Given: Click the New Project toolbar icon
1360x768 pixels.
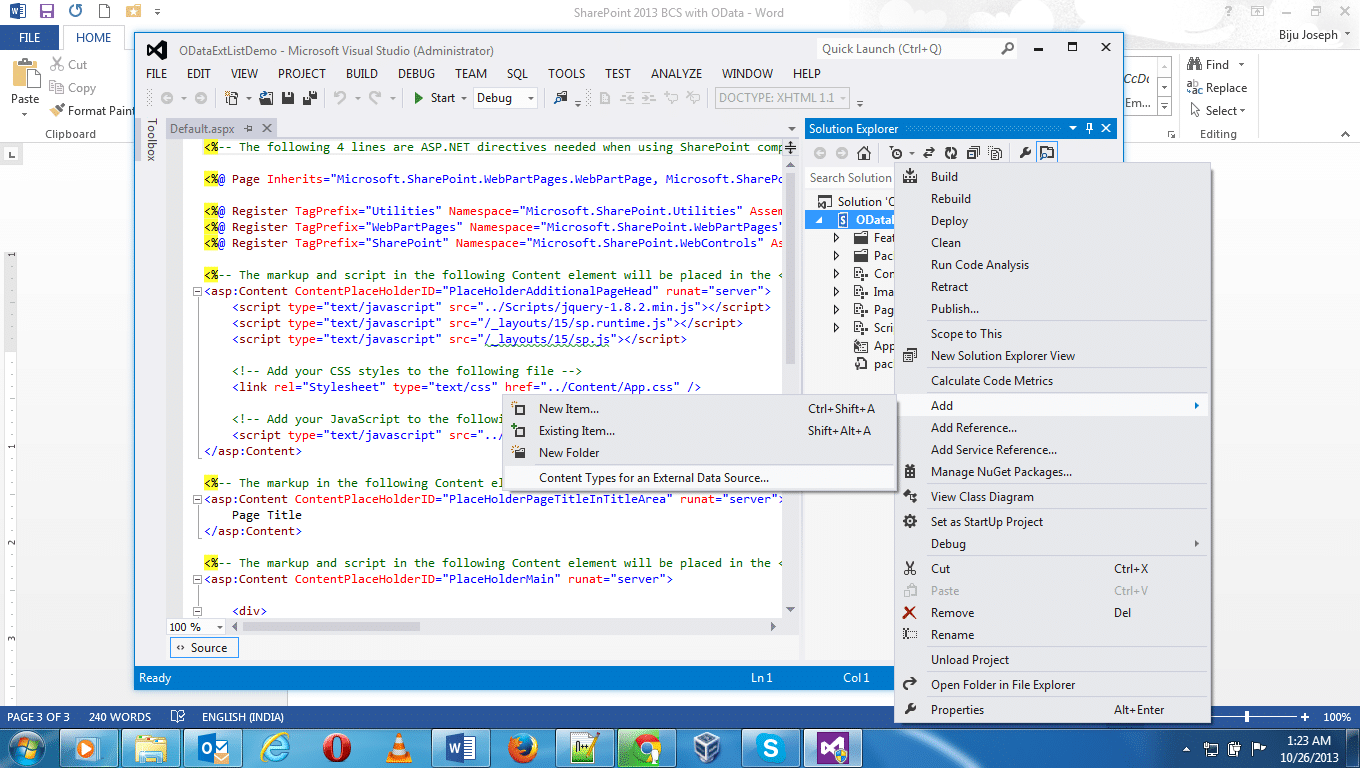Looking at the screenshot, I should pyautogui.click(x=231, y=98).
